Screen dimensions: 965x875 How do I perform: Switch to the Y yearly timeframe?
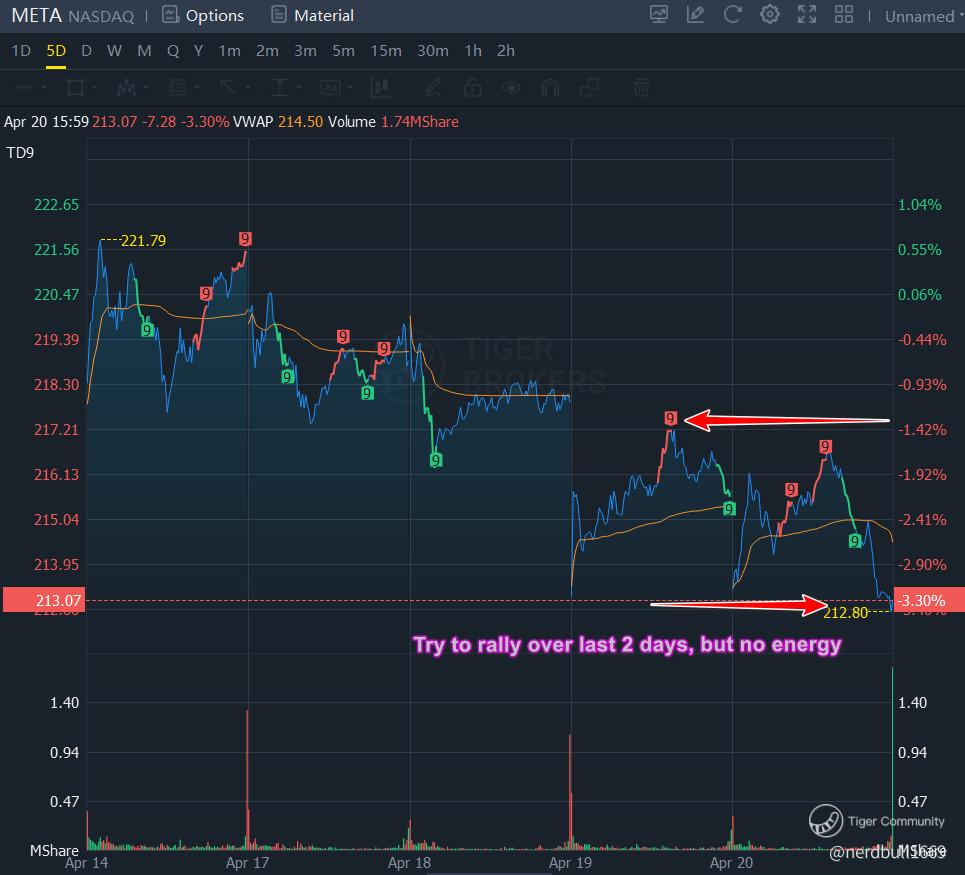pos(198,50)
